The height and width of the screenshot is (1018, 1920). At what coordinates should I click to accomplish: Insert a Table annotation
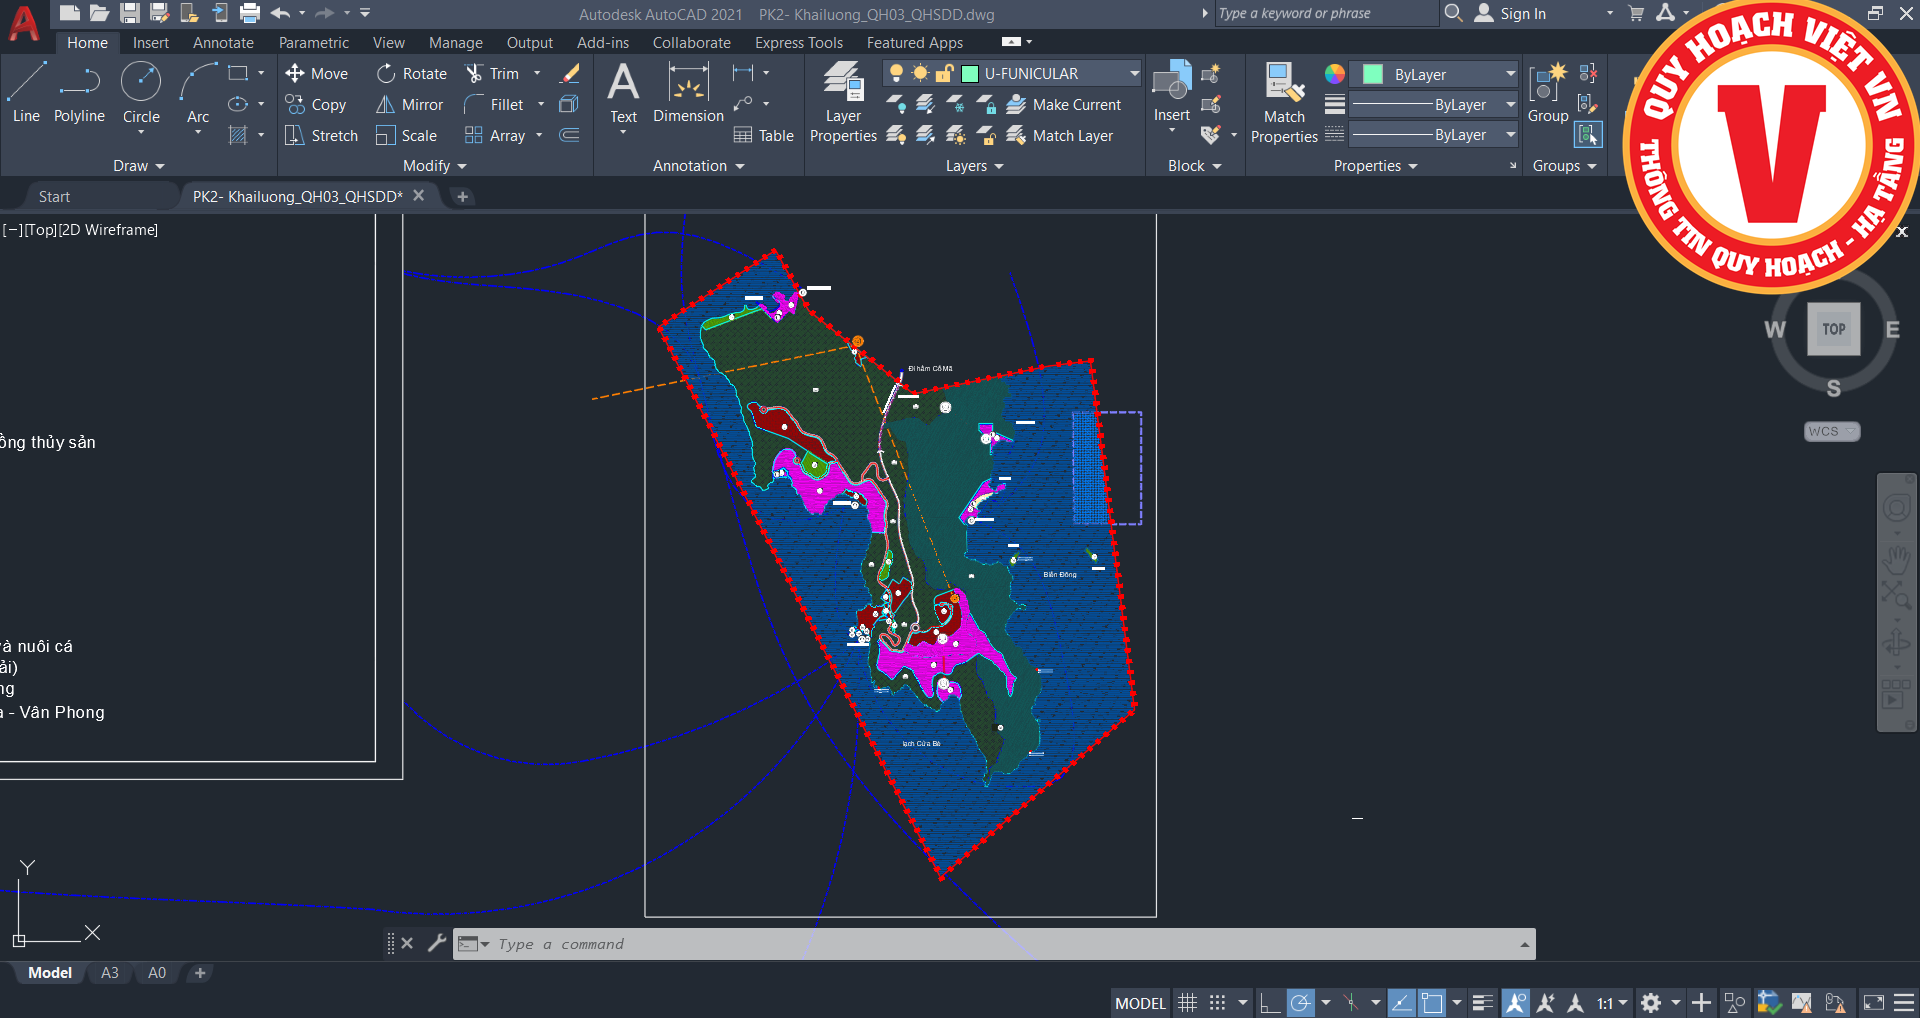pos(764,135)
